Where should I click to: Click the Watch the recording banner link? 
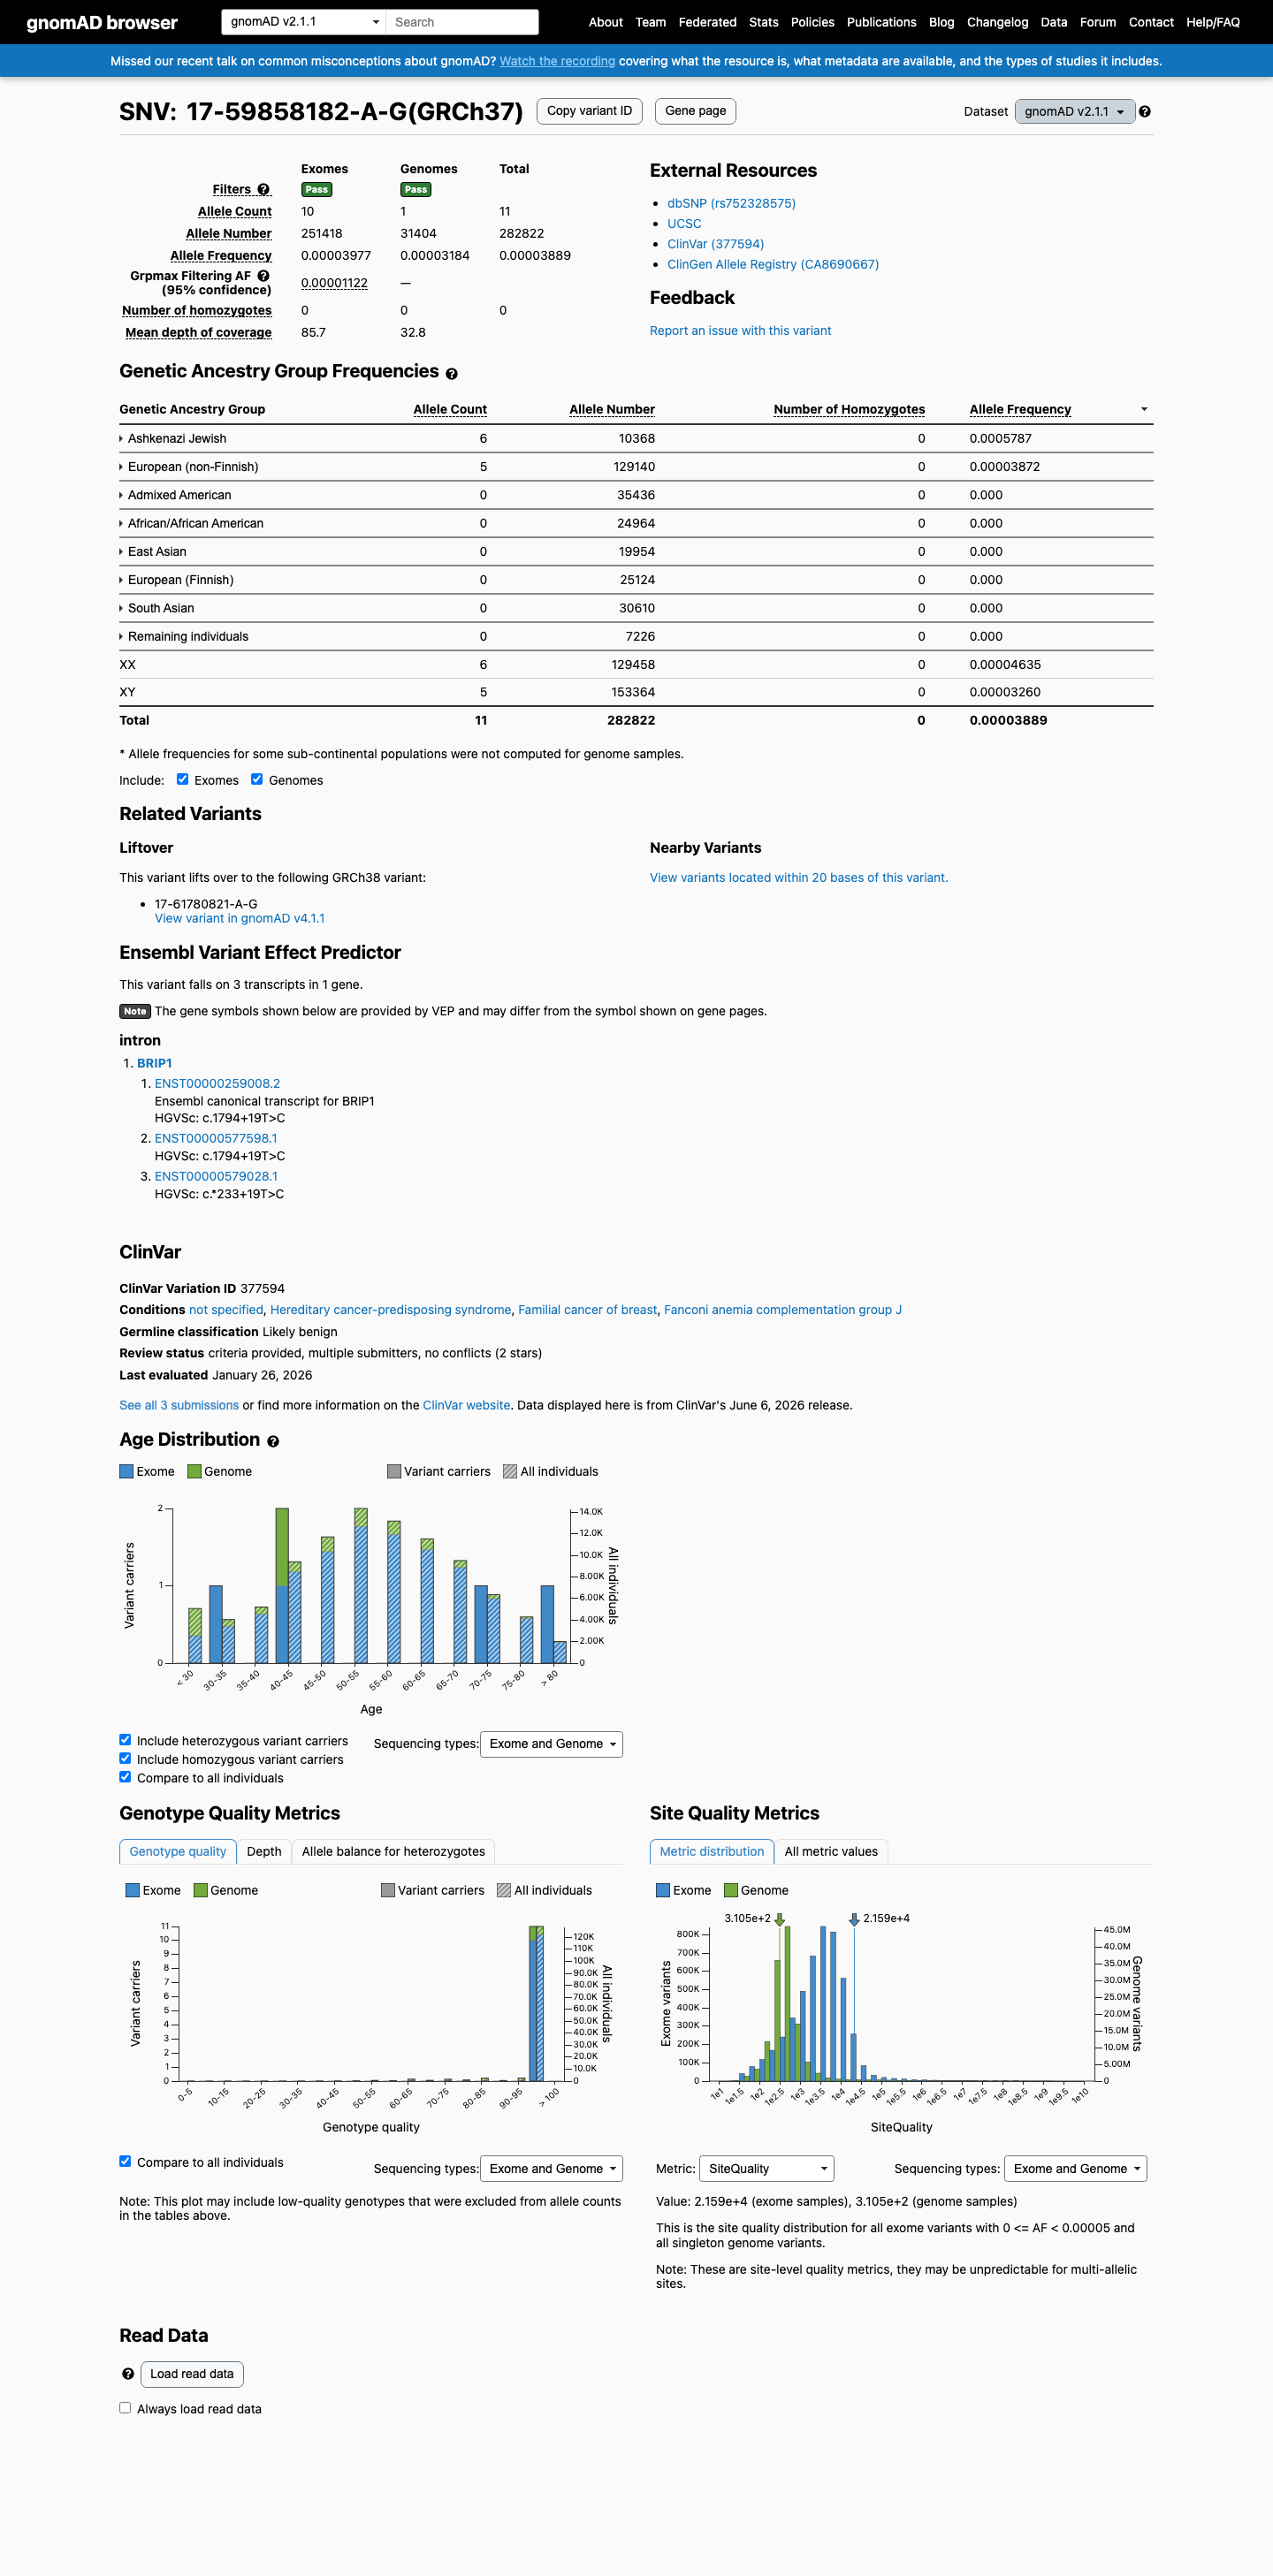(x=557, y=61)
